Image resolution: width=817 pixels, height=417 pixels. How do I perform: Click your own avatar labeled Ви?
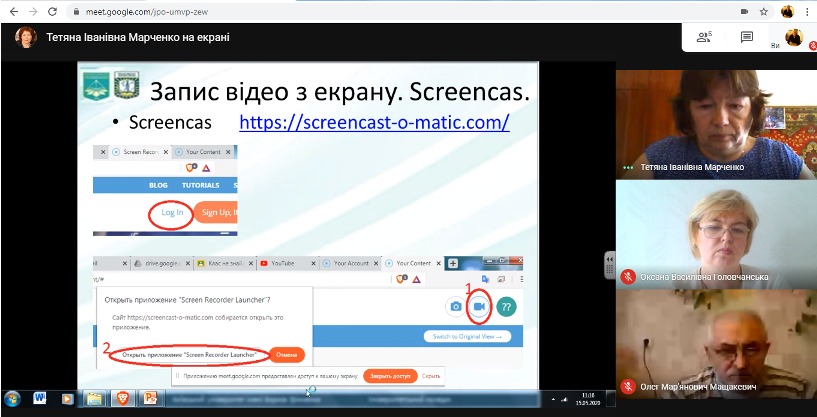pyautogui.click(x=793, y=37)
